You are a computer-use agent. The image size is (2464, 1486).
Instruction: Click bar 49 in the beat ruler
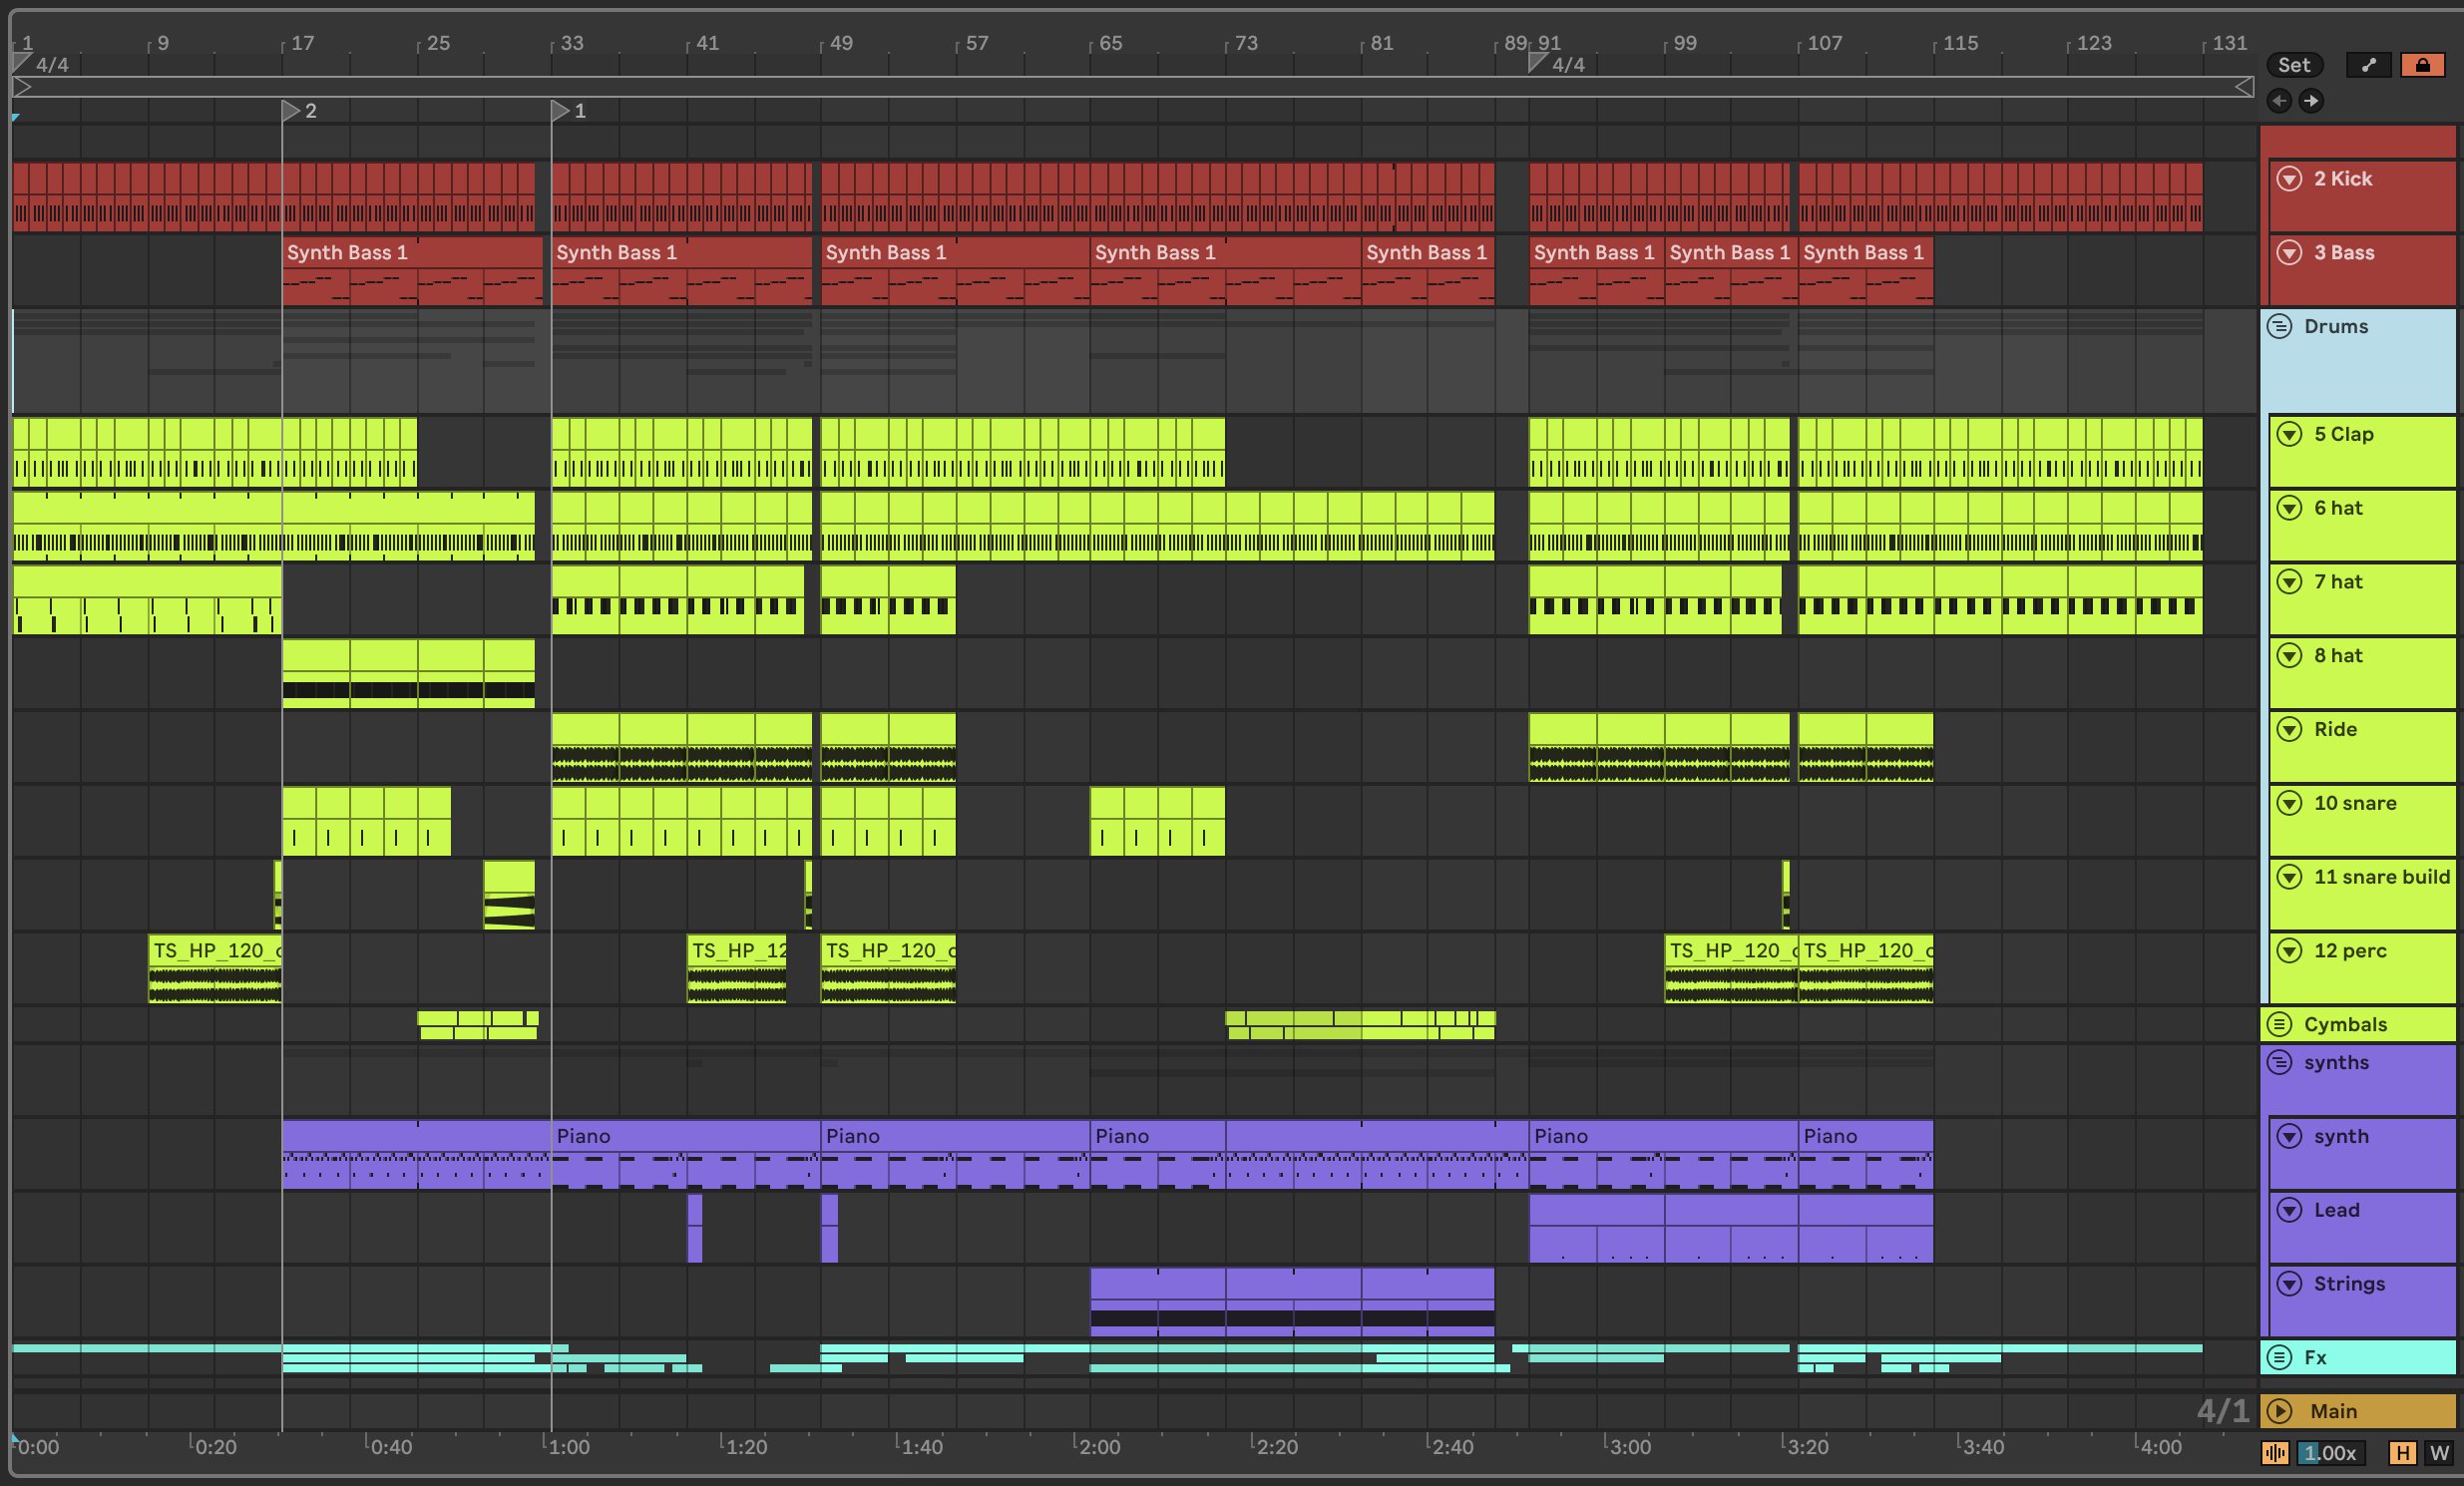(x=842, y=43)
